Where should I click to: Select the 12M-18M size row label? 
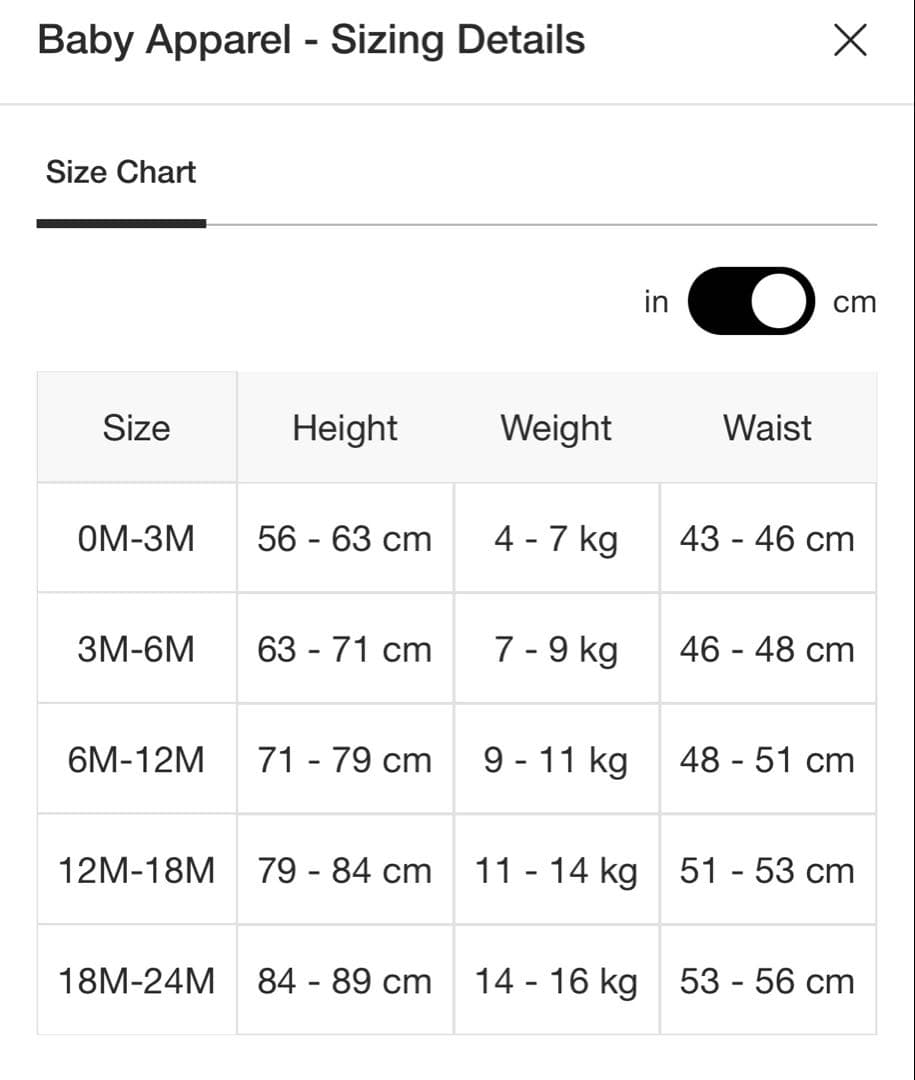136,870
